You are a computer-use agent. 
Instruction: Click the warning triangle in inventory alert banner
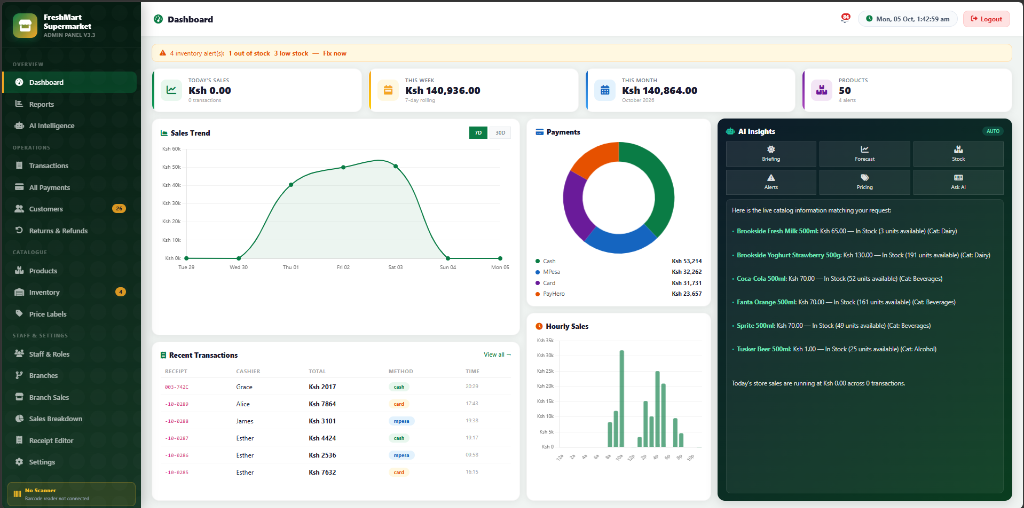pos(163,53)
